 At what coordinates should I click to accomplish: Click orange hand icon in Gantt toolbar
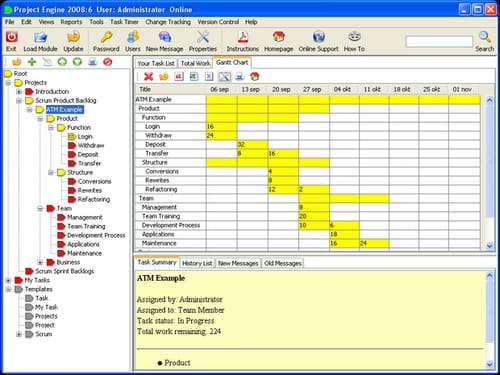click(x=164, y=77)
